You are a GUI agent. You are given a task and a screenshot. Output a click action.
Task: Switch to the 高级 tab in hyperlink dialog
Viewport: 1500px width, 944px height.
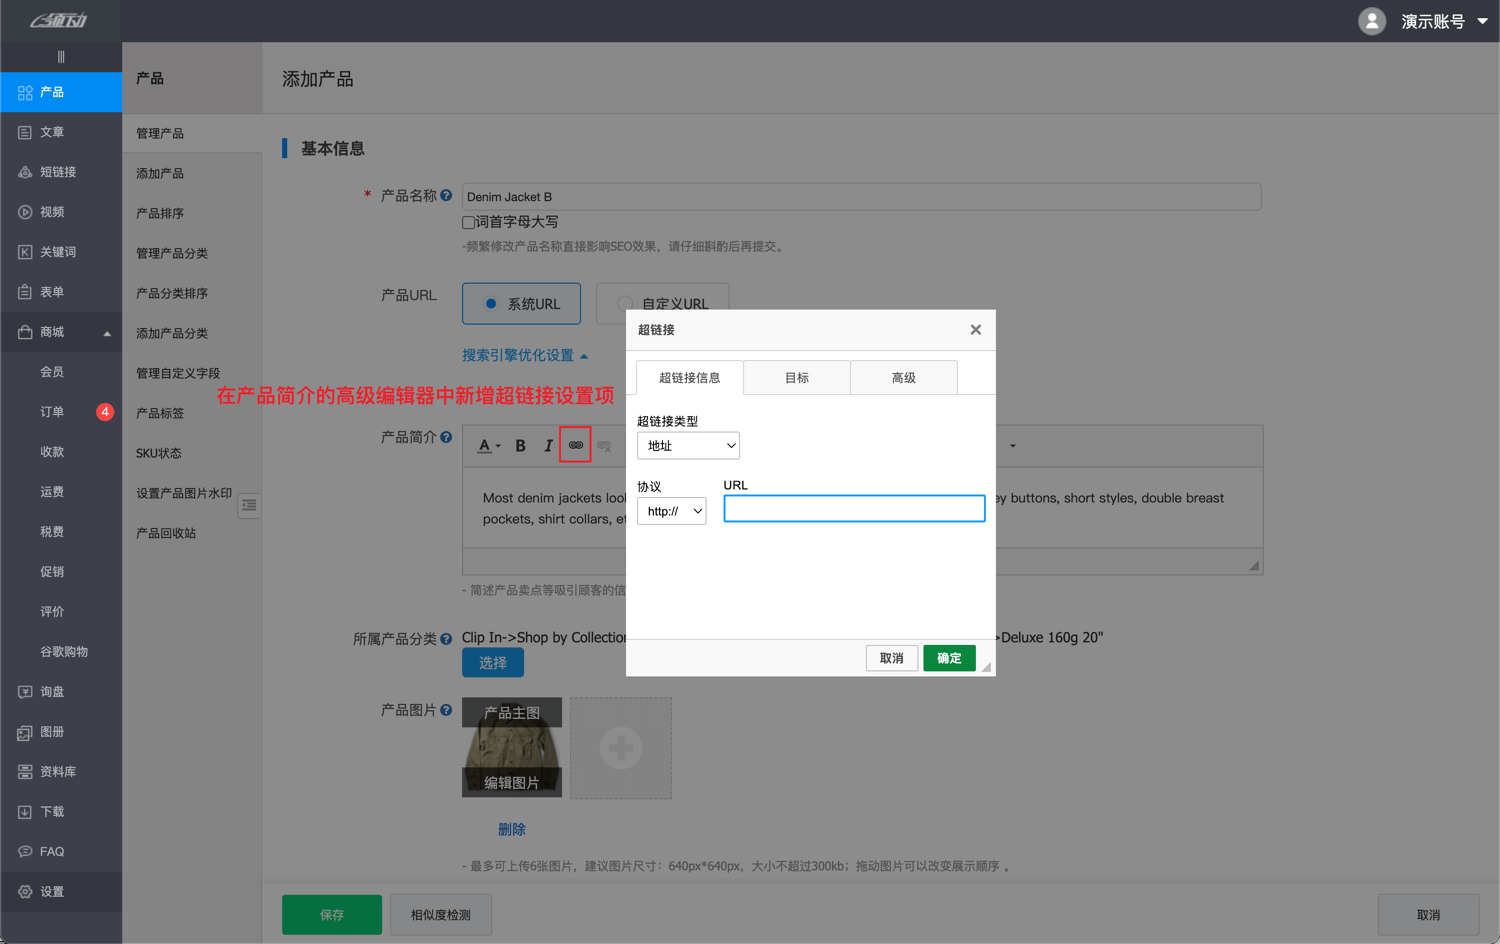903,377
